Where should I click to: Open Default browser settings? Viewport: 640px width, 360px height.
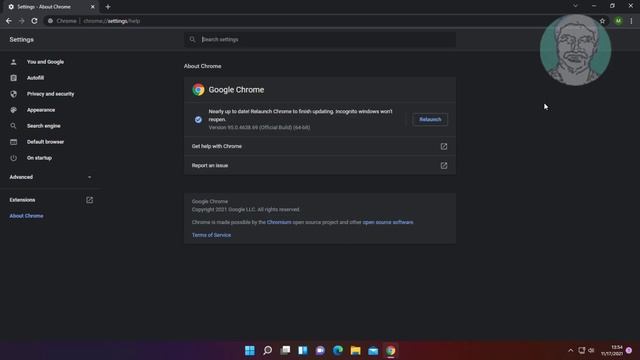(45, 142)
